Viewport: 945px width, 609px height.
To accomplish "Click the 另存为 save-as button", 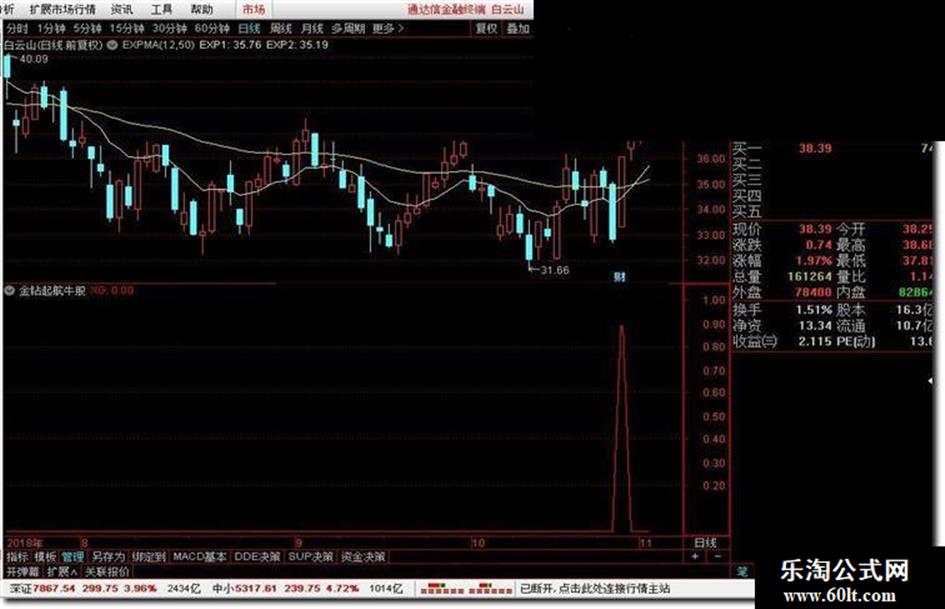I will click(108, 557).
